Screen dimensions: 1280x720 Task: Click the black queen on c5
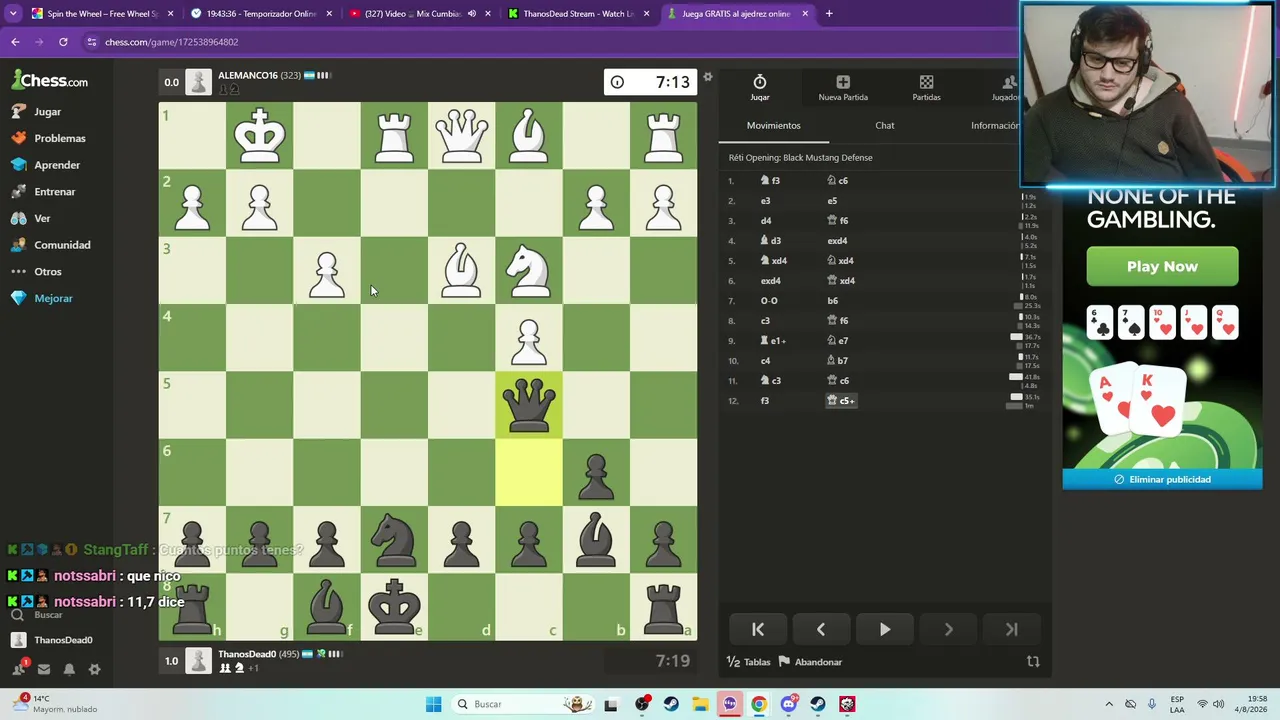529,405
